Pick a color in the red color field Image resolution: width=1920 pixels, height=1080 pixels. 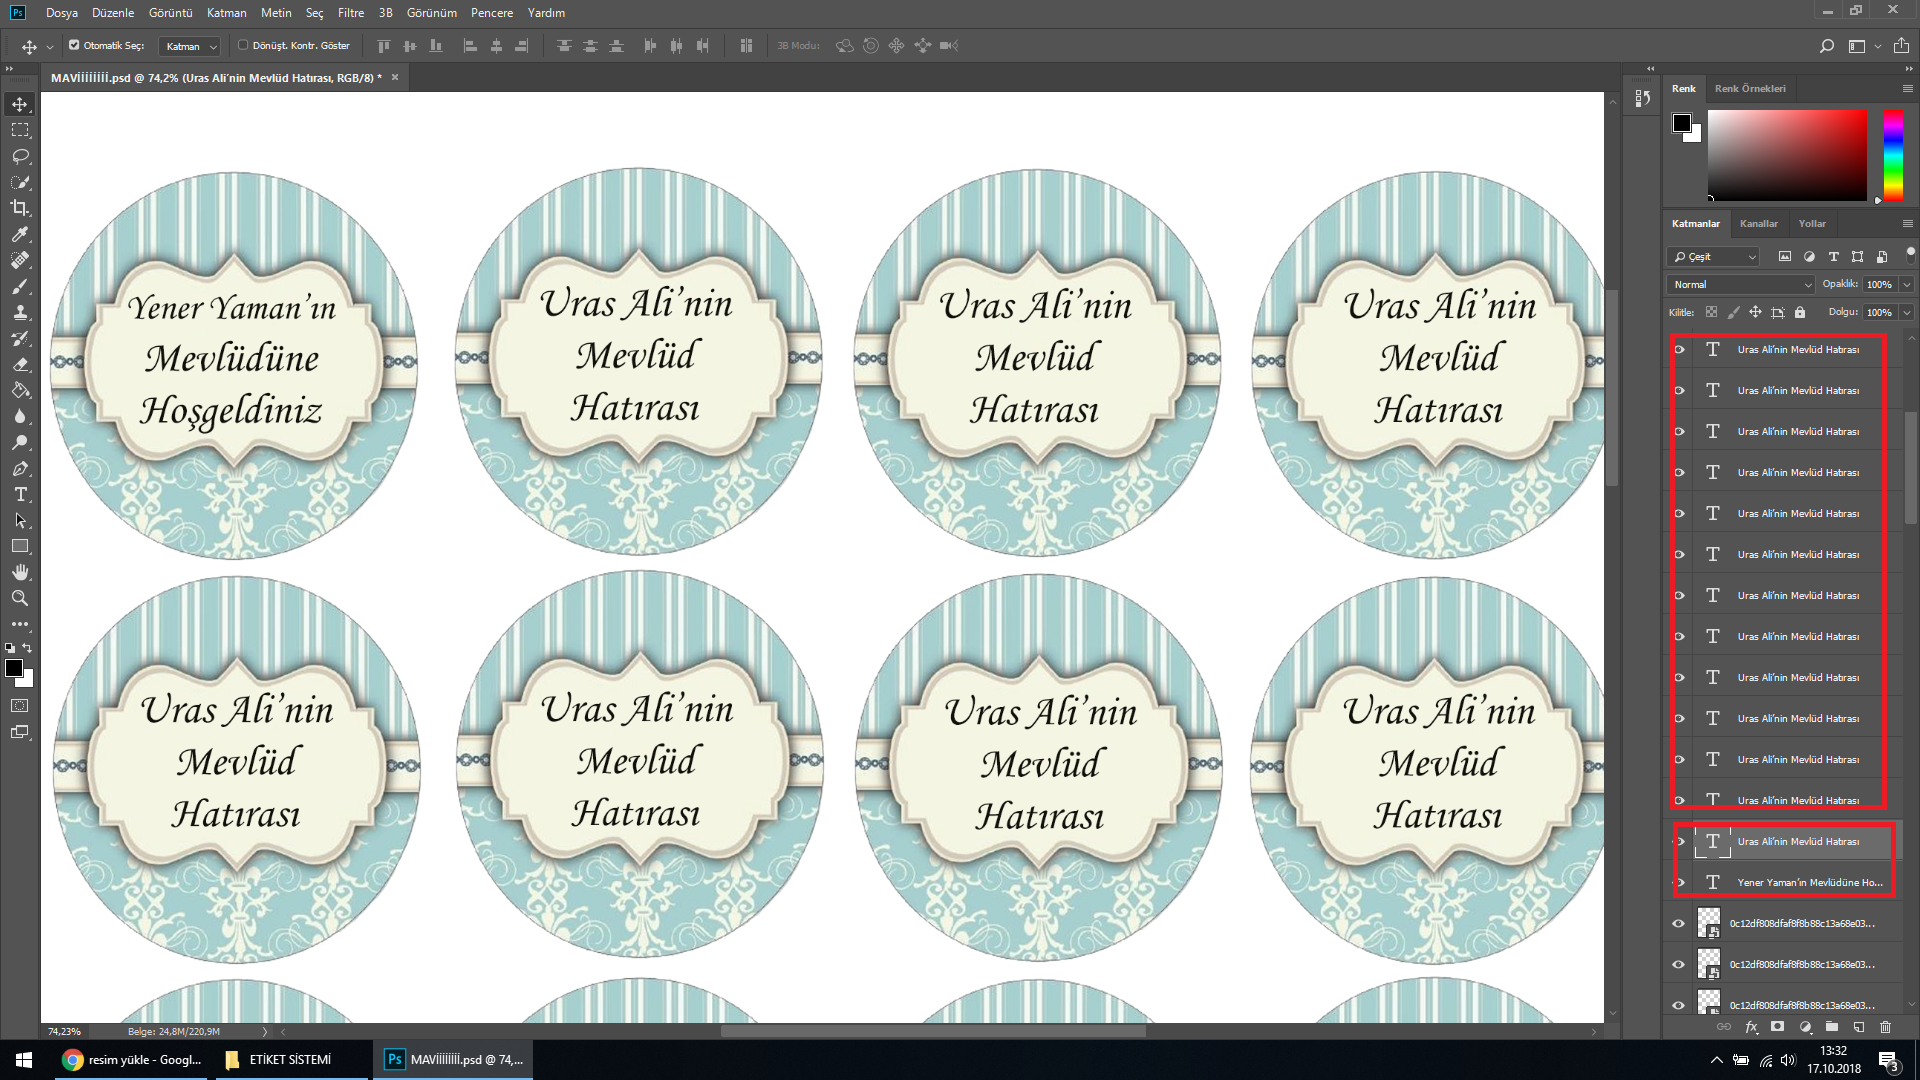coord(1787,155)
